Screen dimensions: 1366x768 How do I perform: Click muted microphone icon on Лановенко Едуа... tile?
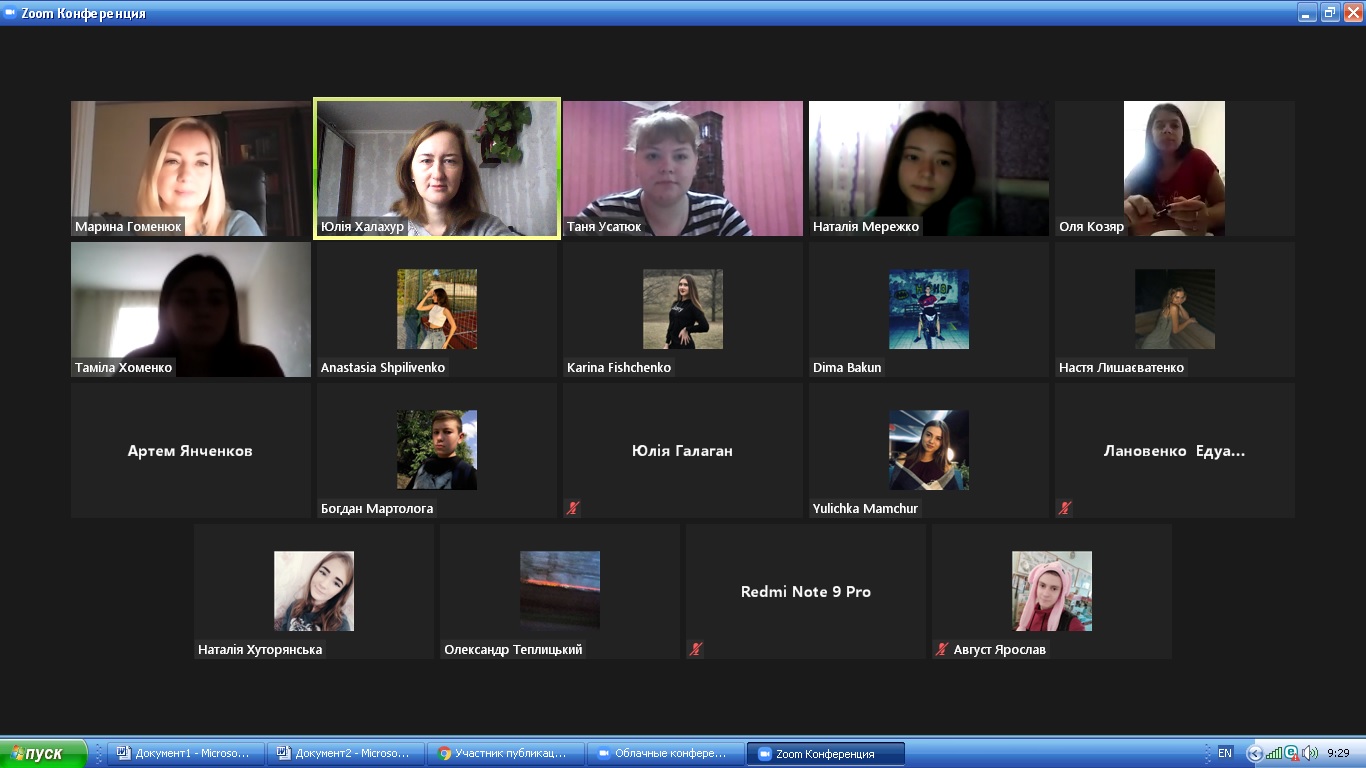click(x=1064, y=508)
